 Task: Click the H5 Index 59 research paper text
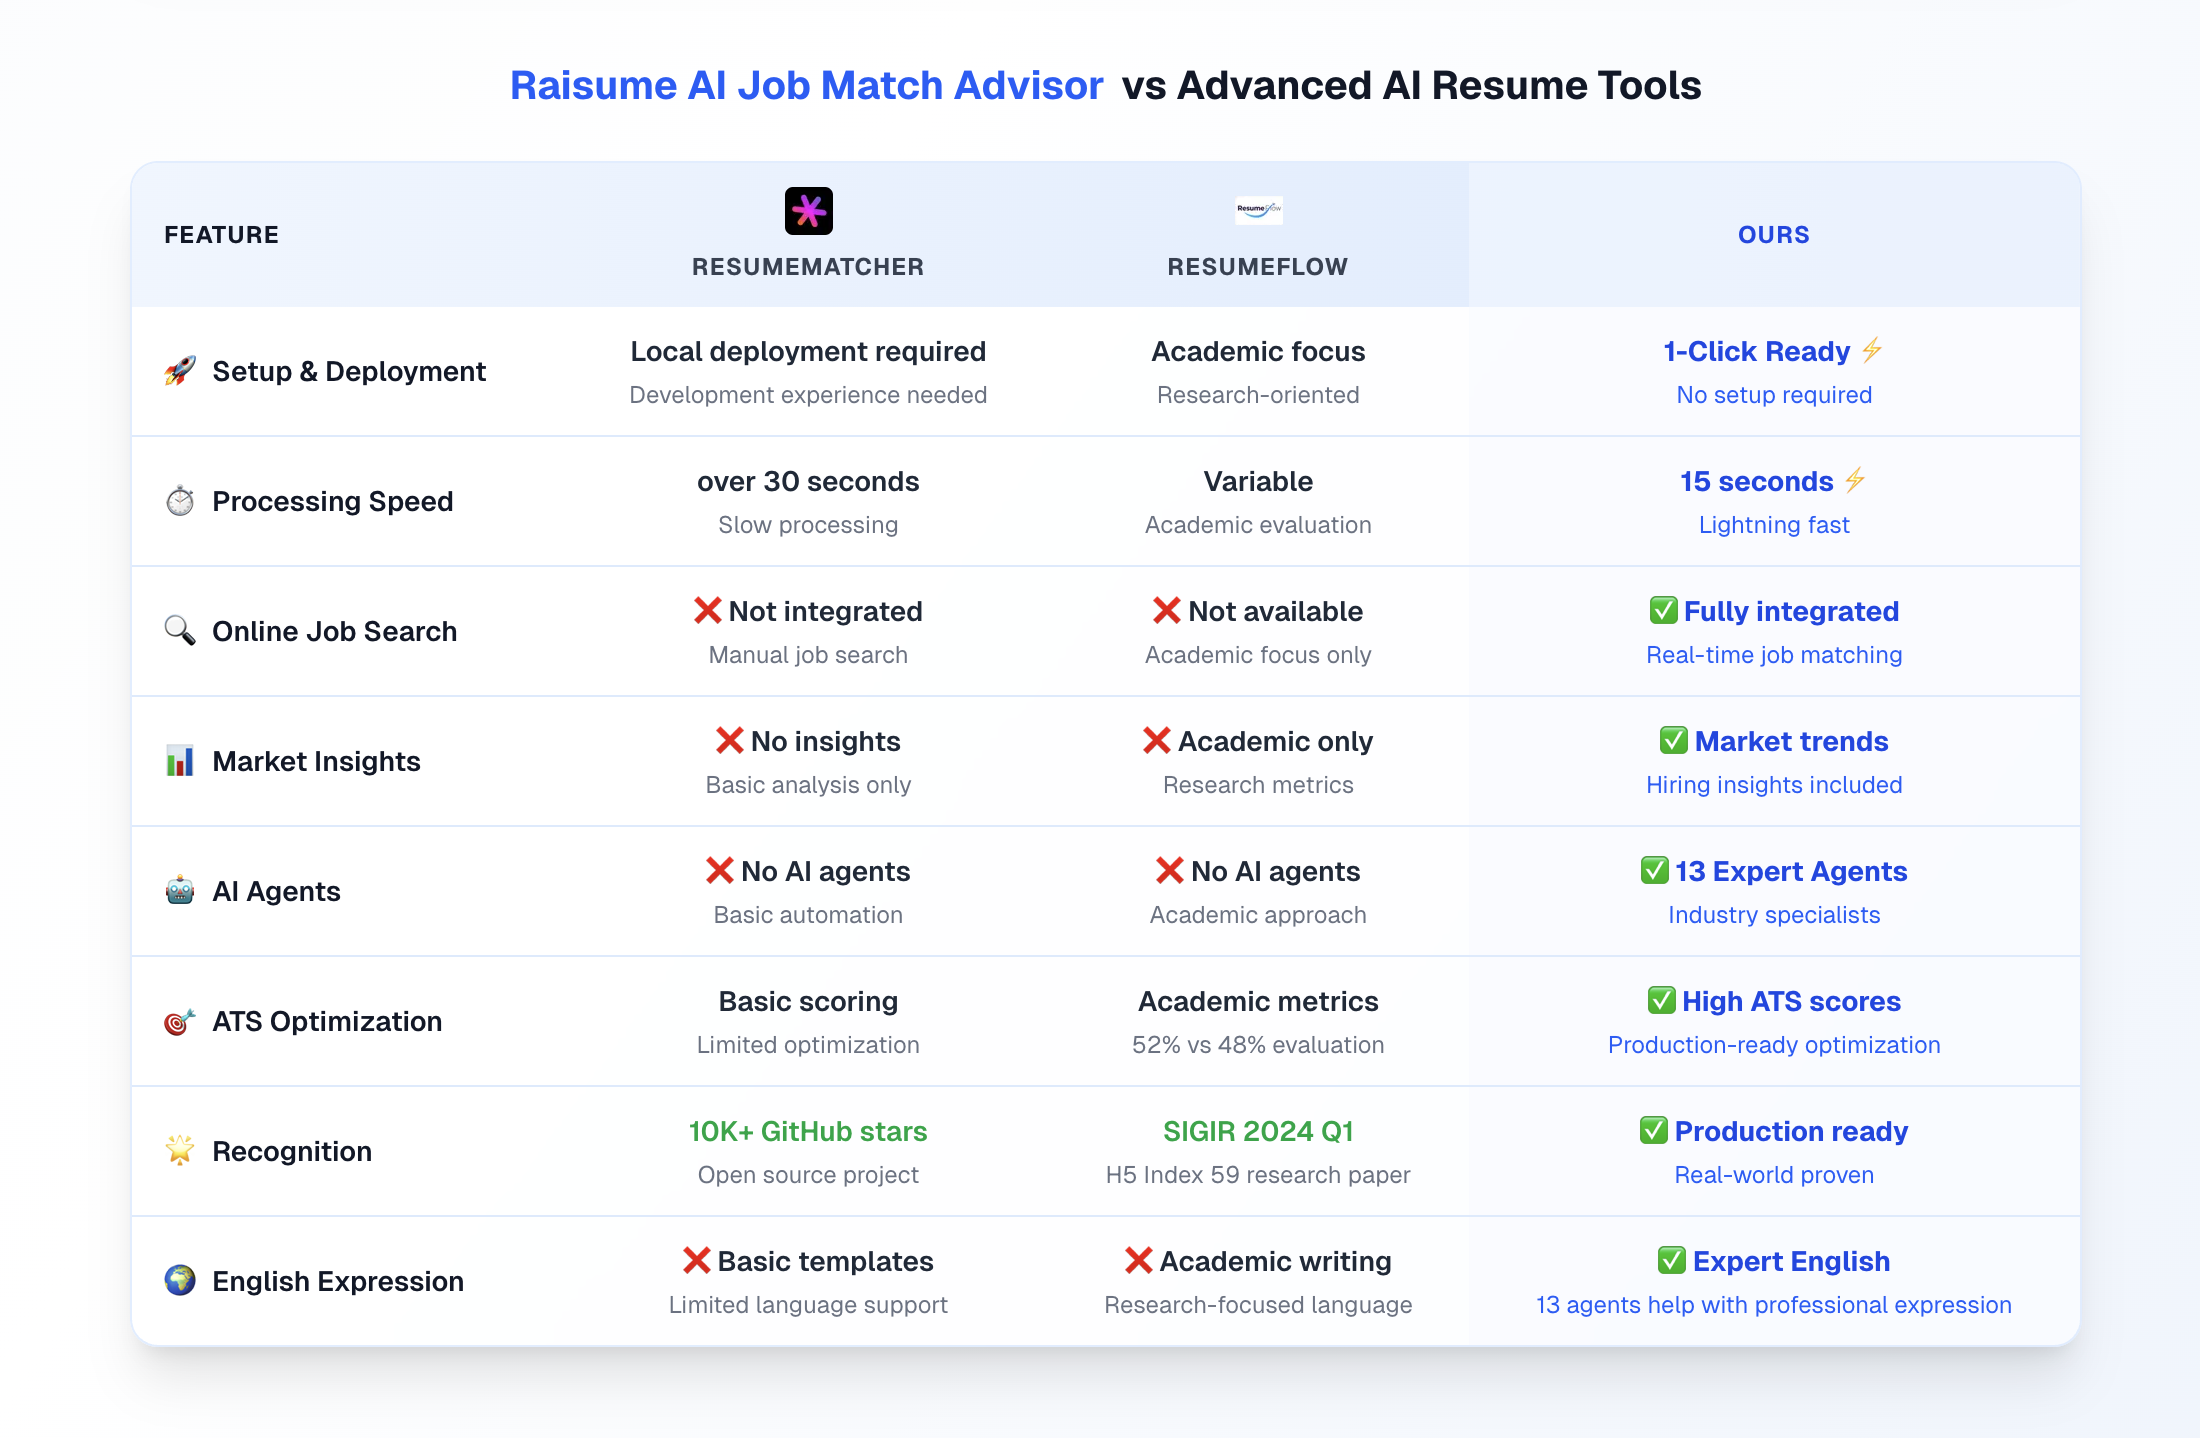[x=1258, y=1175]
